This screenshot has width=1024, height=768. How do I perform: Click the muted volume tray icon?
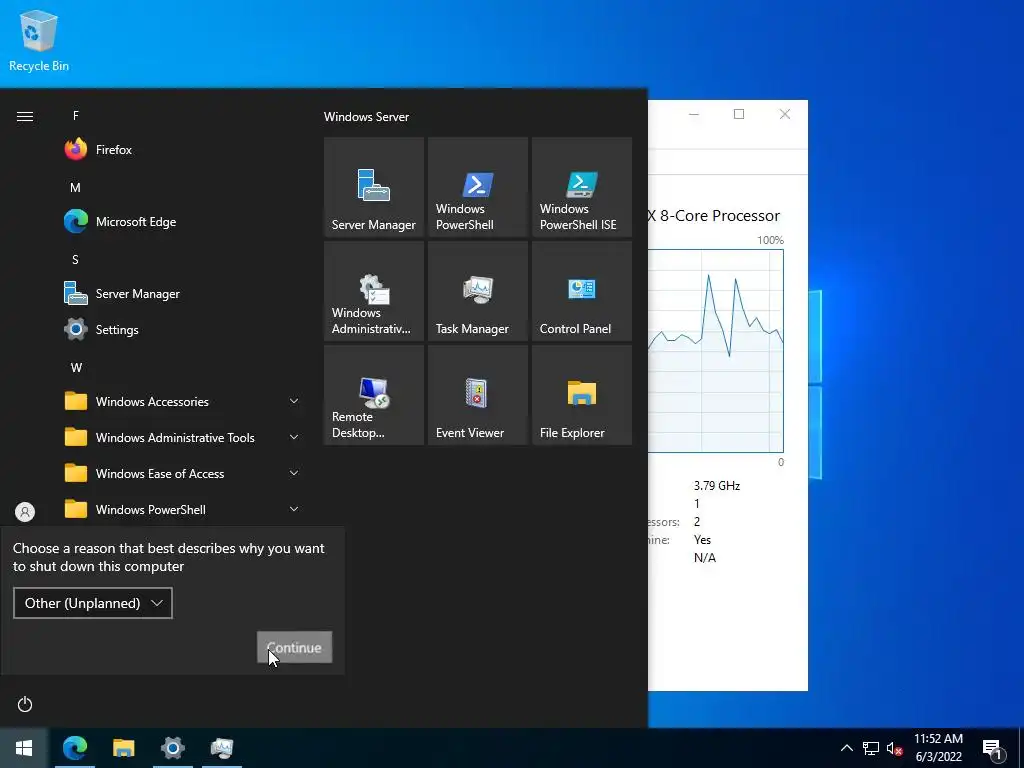tap(894, 748)
